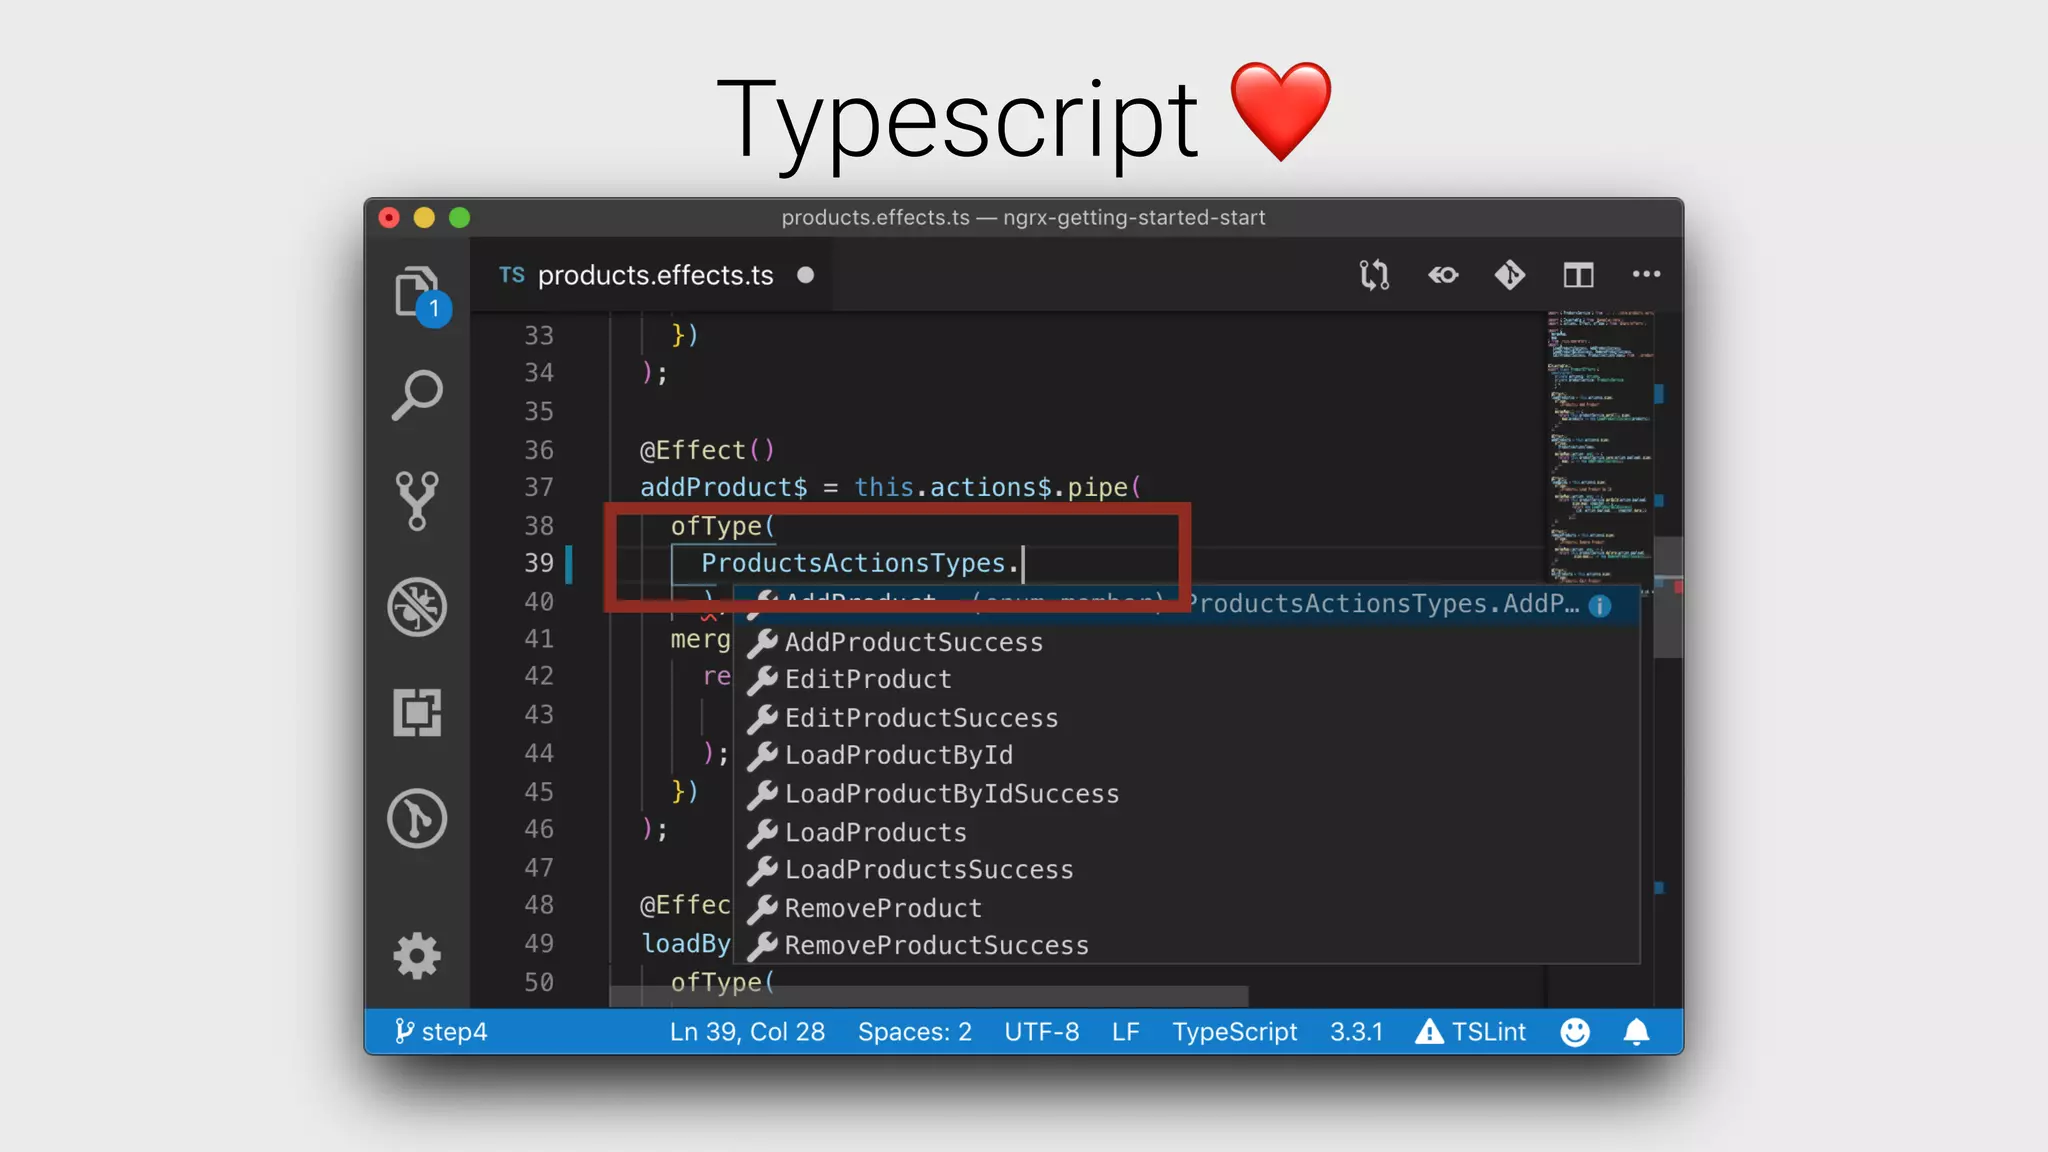Pick LoadProductByIdSuccess from suggestions
Viewport: 2048px width, 1152px height.
[x=1187, y=794]
